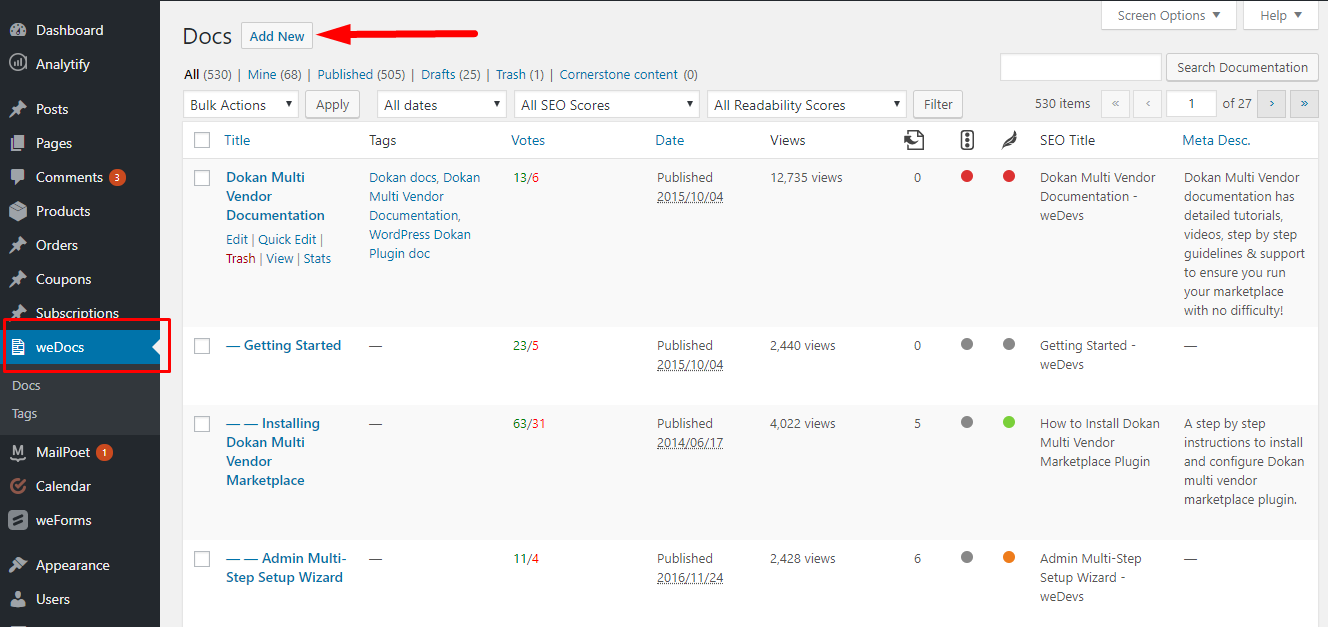Sort by SEO score traffic-light icon
The width and height of the screenshot is (1328, 627).
pos(967,140)
